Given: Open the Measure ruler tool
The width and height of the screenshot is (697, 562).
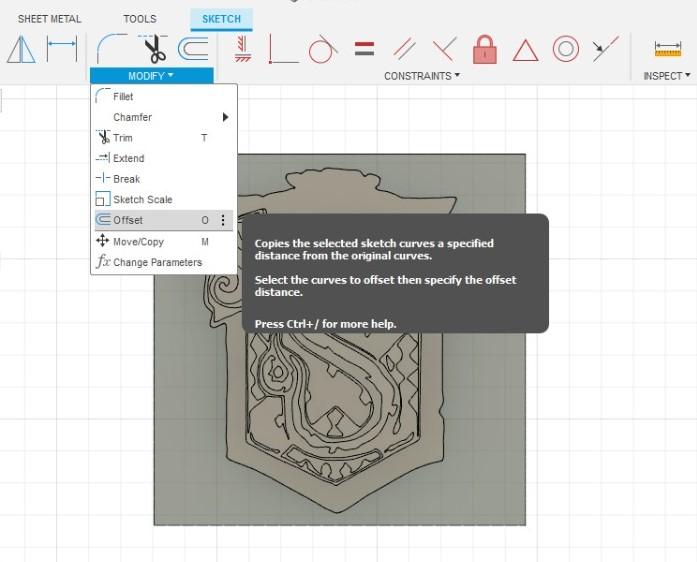Looking at the screenshot, I should [x=668, y=49].
